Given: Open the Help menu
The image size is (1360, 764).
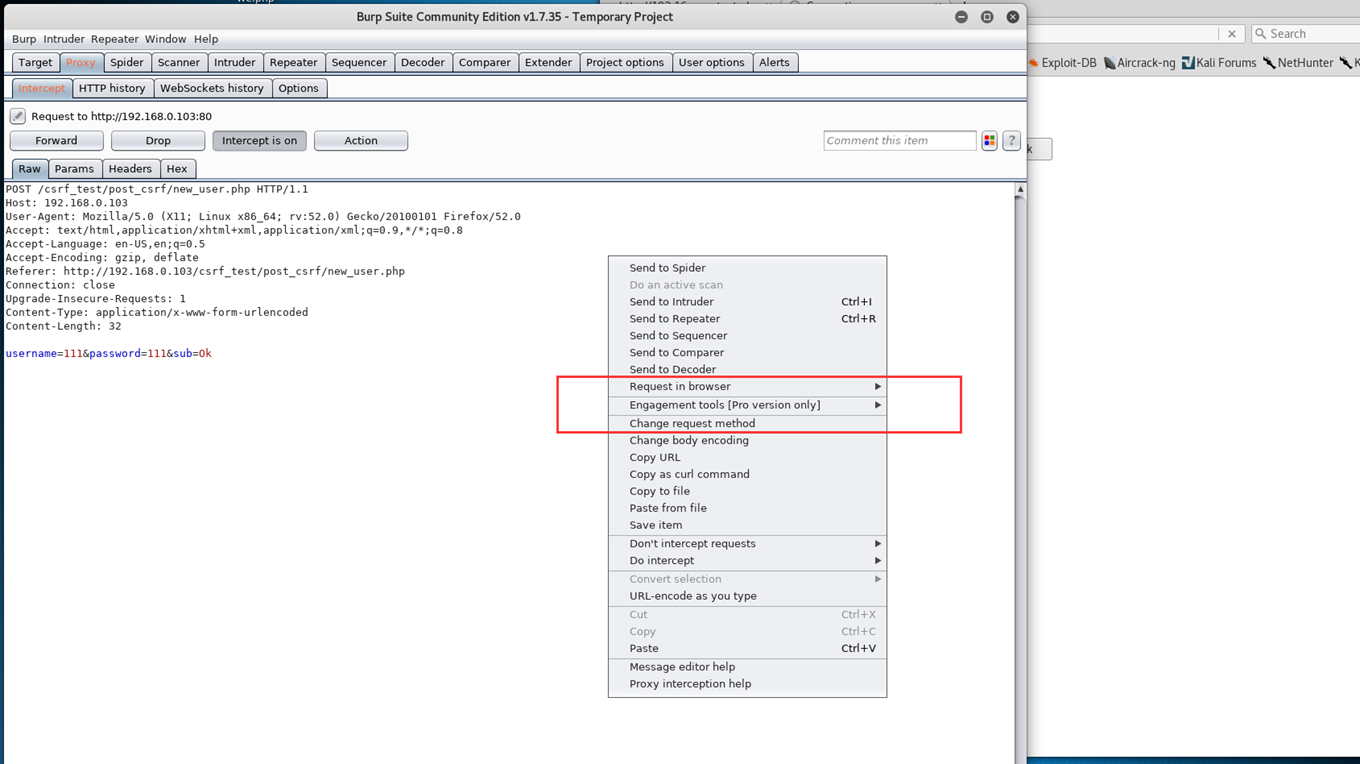Looking at the screenshot, I should click(x=206, y=39).
